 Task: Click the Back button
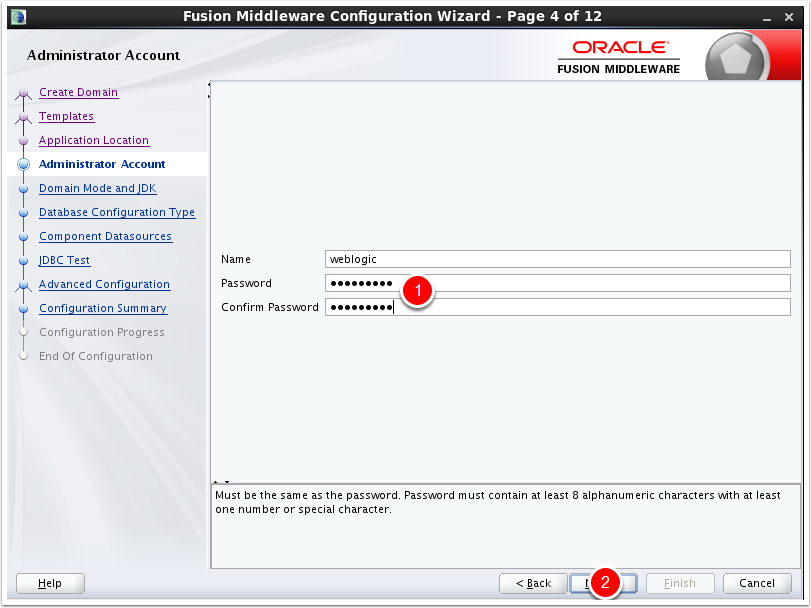point(533,583)
